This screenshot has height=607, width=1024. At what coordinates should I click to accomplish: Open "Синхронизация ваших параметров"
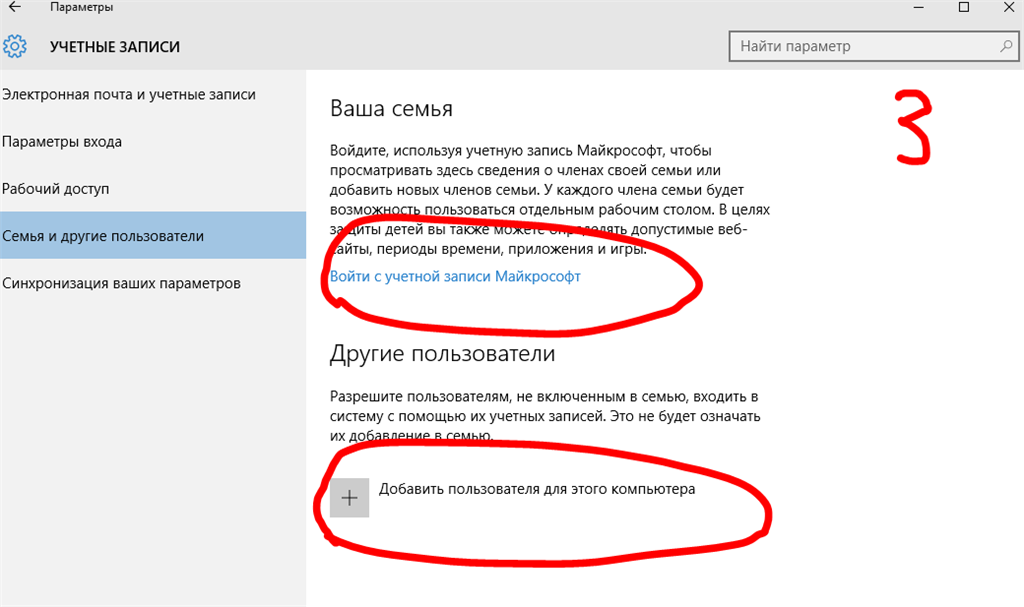tap(153, 283)
